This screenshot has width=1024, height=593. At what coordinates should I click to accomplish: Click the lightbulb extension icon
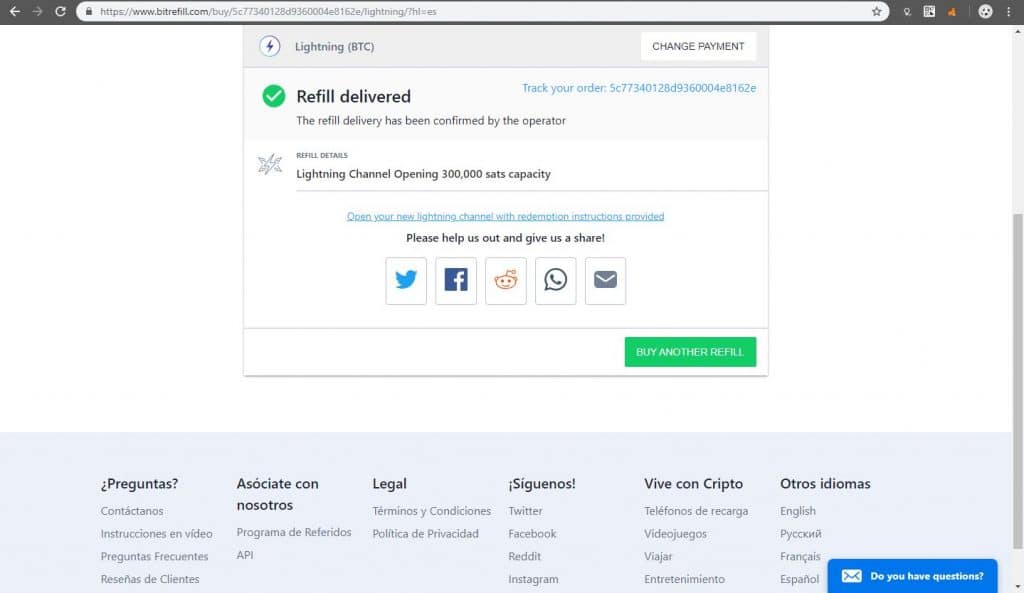pos(907,12)
